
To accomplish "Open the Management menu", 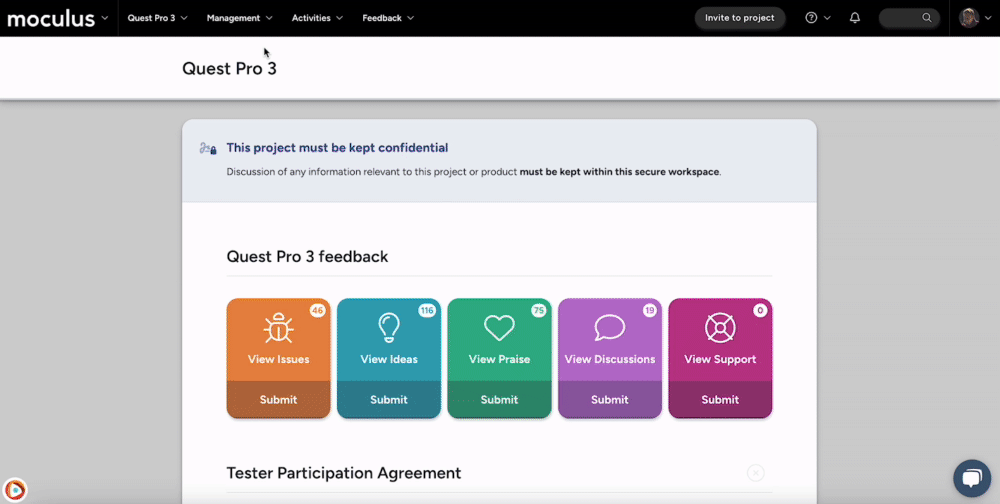I will (x=239, y=18).
